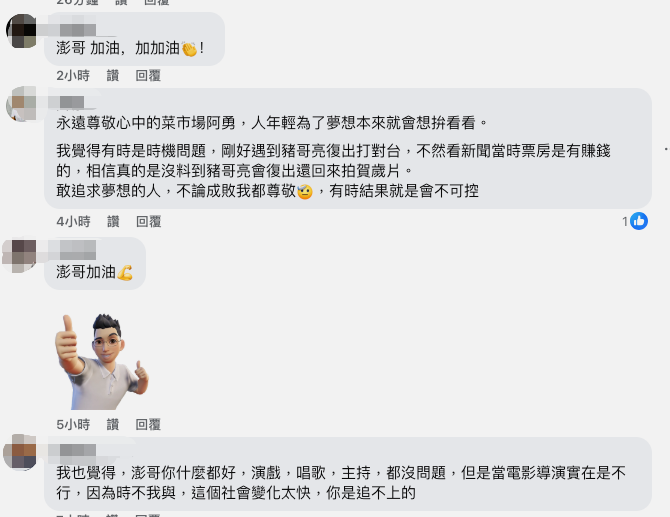
Task: Click profile picture of 我也覺得 commenter
Action: (x=20, y=452)
